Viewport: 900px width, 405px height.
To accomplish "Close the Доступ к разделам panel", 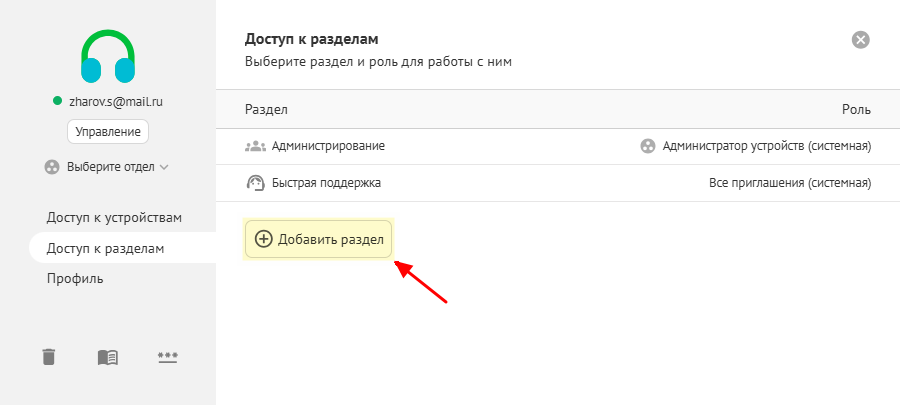I will pos(860,40).
